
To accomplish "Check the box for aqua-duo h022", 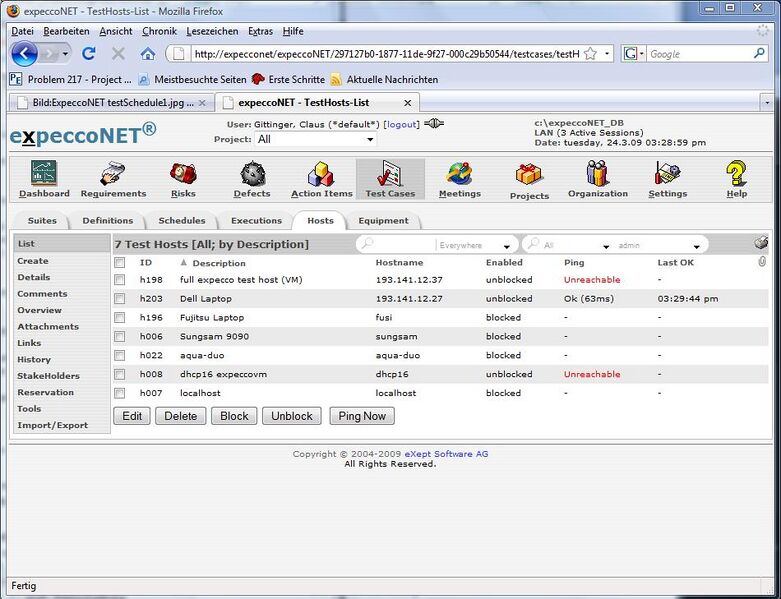I will pos(120,356).
